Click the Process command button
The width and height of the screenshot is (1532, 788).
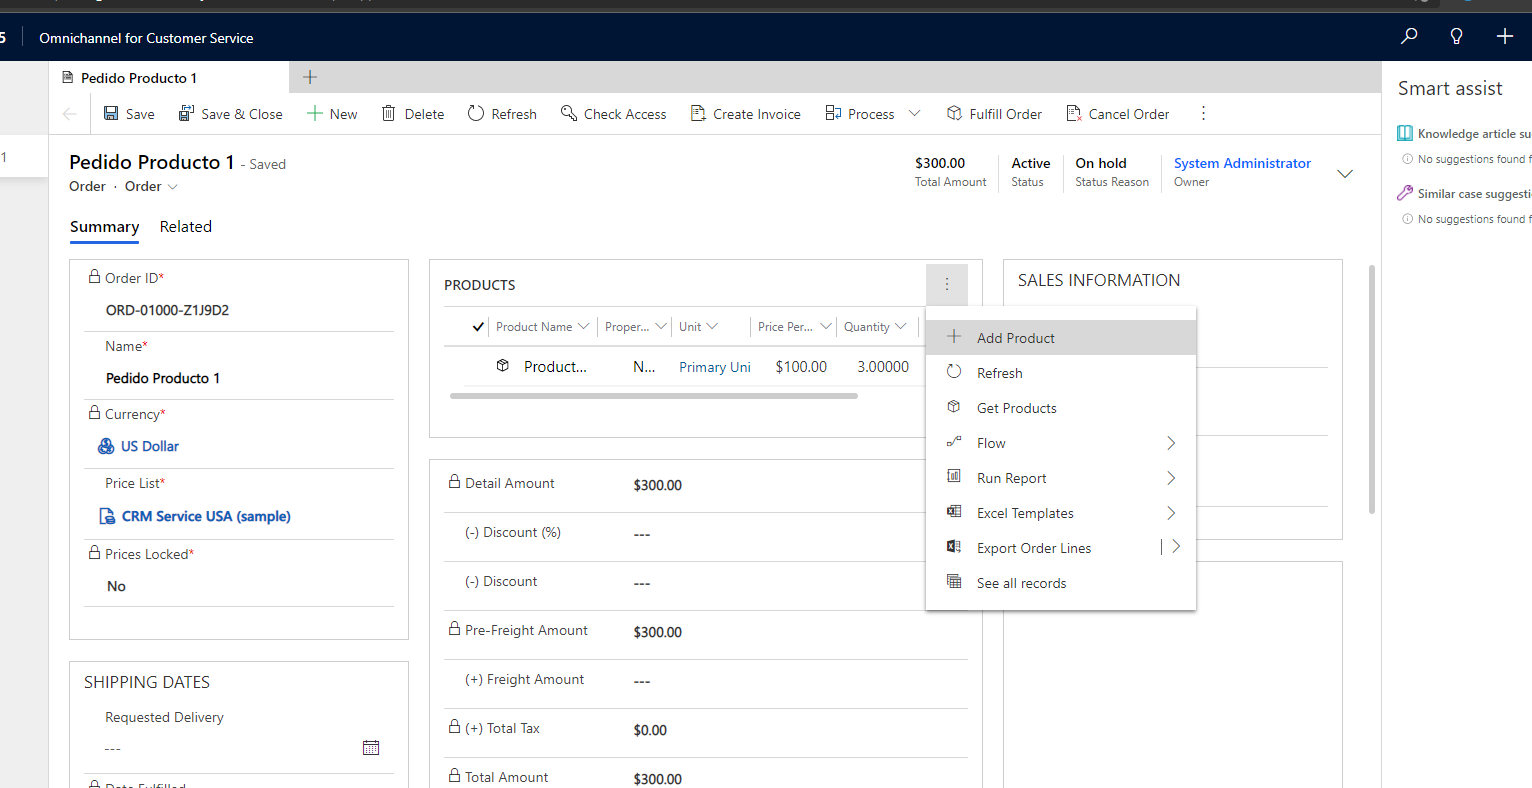point(860,114)
